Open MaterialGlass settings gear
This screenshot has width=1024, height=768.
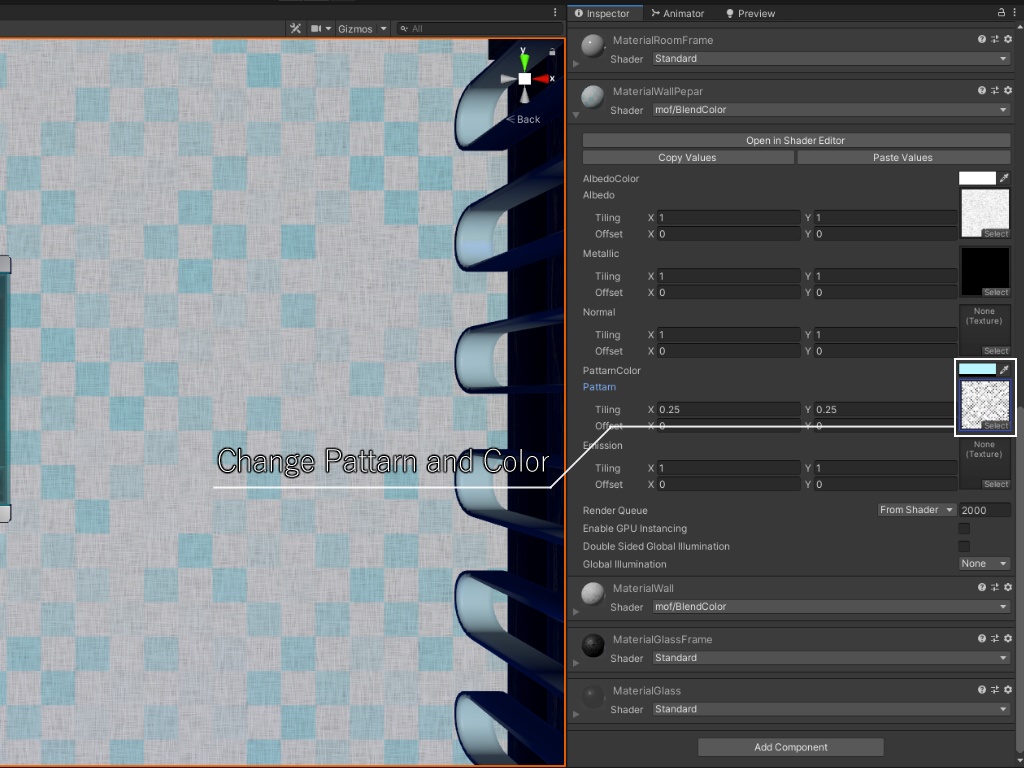pyautogui.click(x=1008, y=690)
